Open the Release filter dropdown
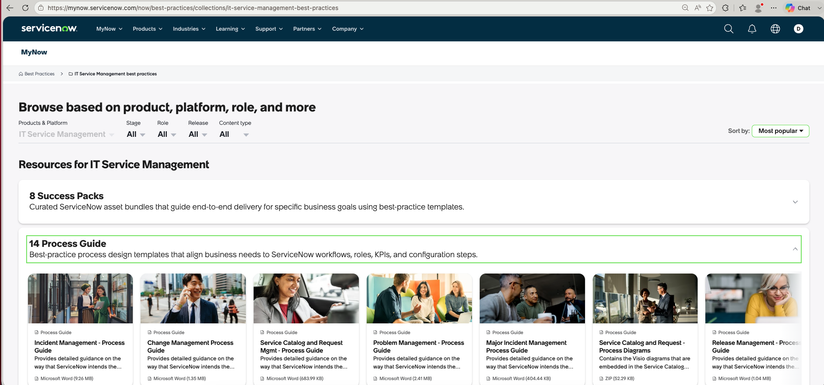824x385 pixels. (x=198, y=134)
